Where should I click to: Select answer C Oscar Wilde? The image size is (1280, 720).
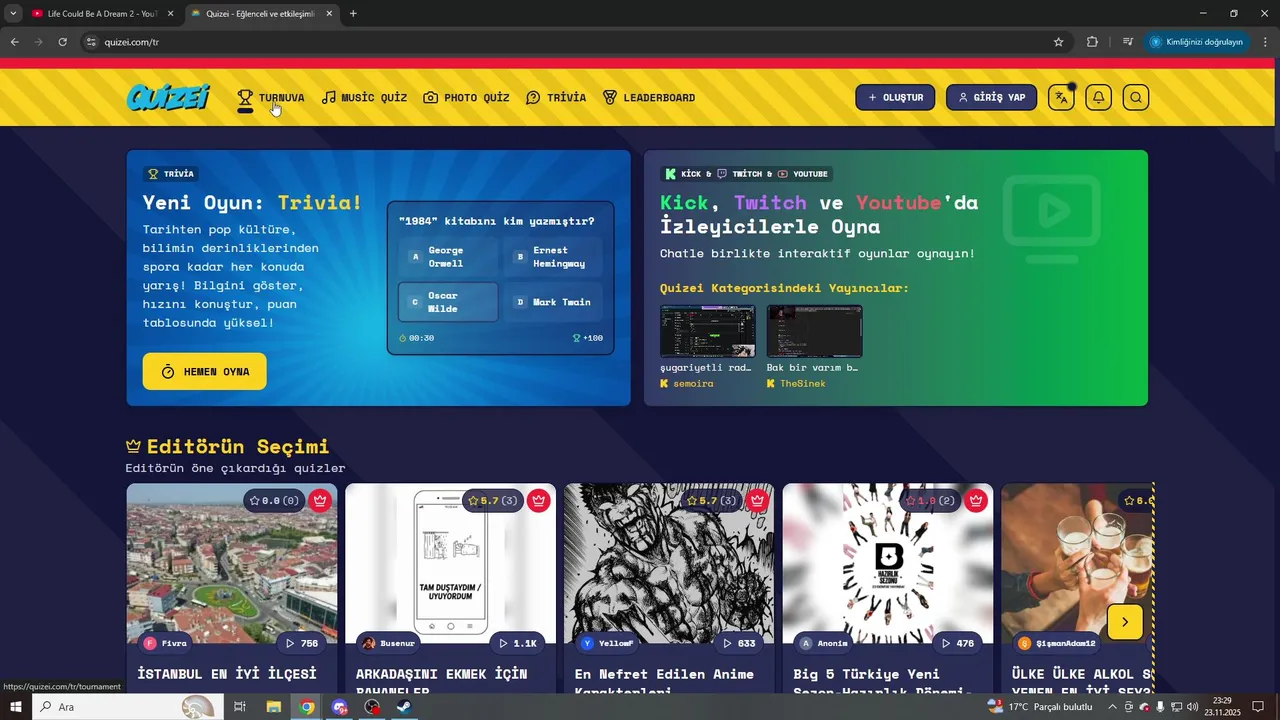coord(448,302)
